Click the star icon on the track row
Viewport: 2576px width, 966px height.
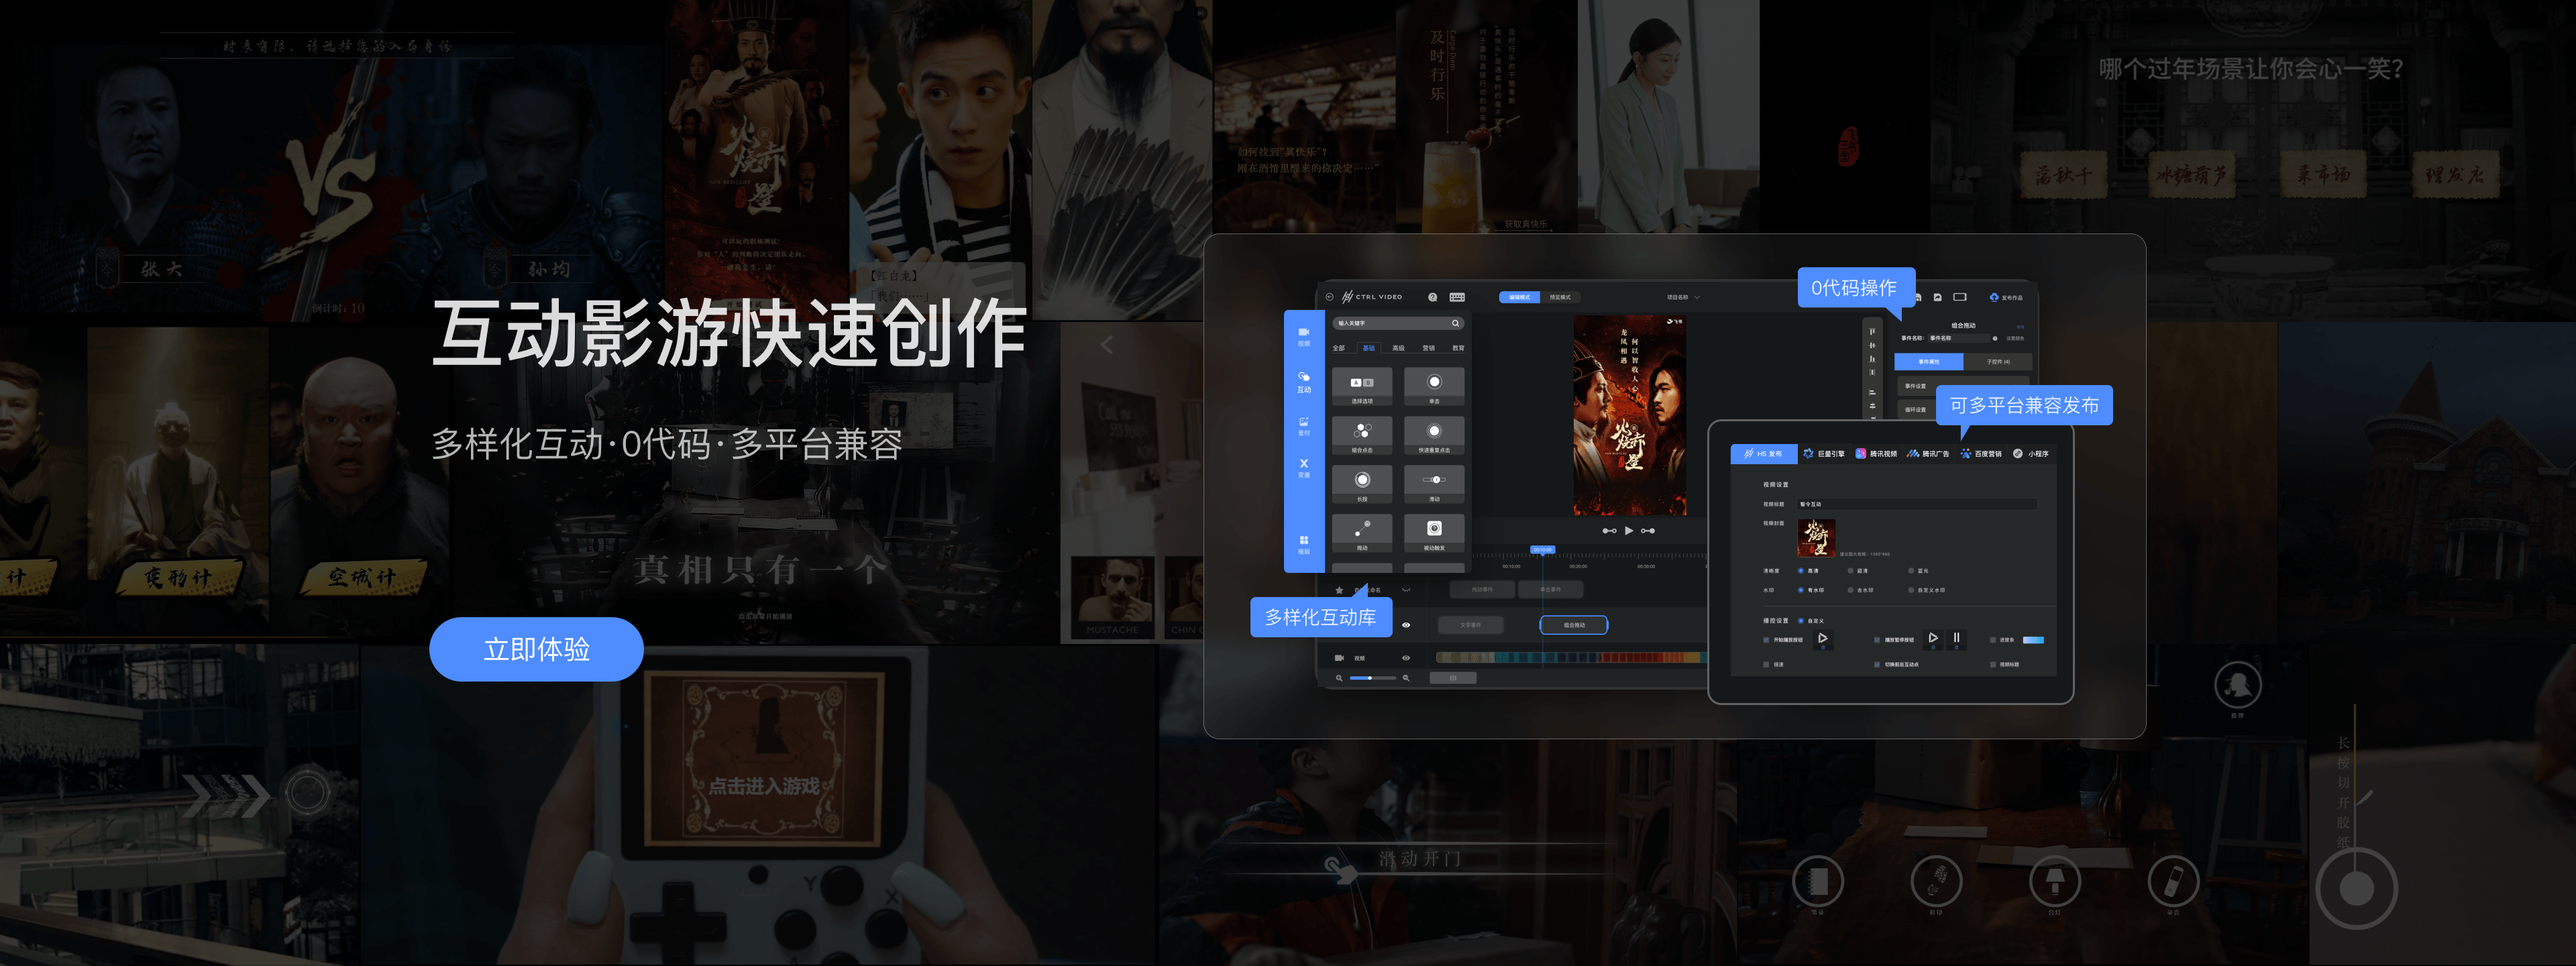(x=1340, y=590)
